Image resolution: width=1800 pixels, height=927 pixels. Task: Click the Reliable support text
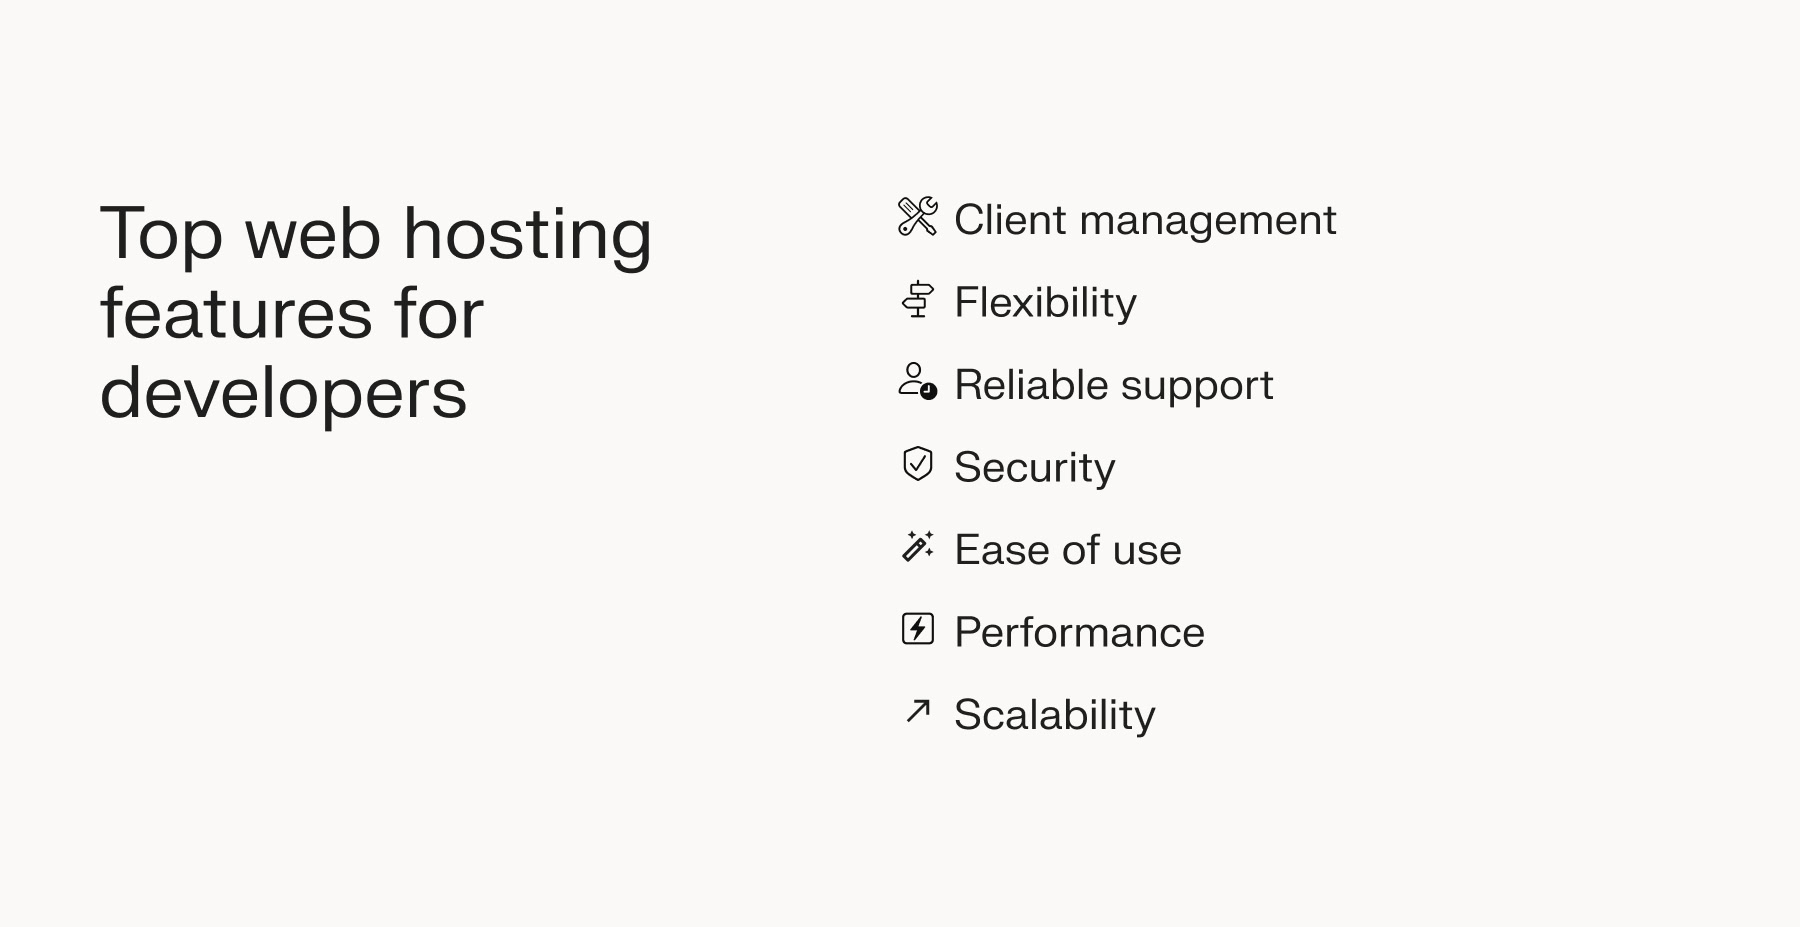point(1113,385)
